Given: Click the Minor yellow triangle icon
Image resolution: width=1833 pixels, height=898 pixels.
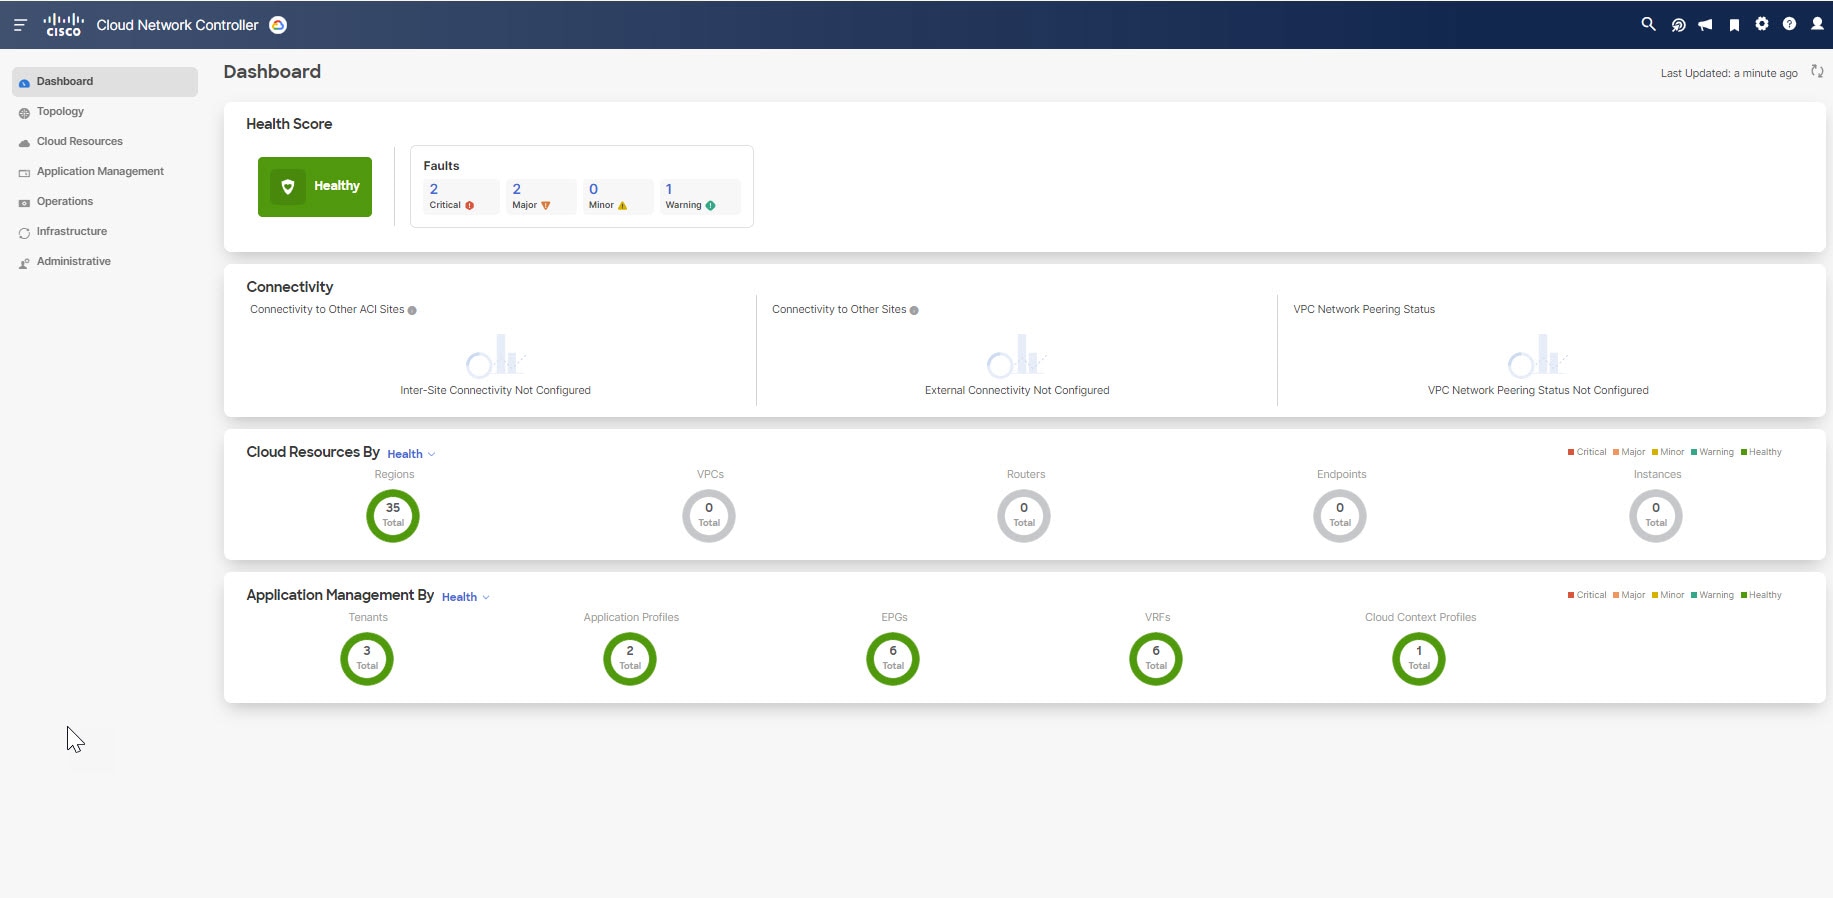Looking at the screenshot, I should pyautogui.click(x=622, y=206).
